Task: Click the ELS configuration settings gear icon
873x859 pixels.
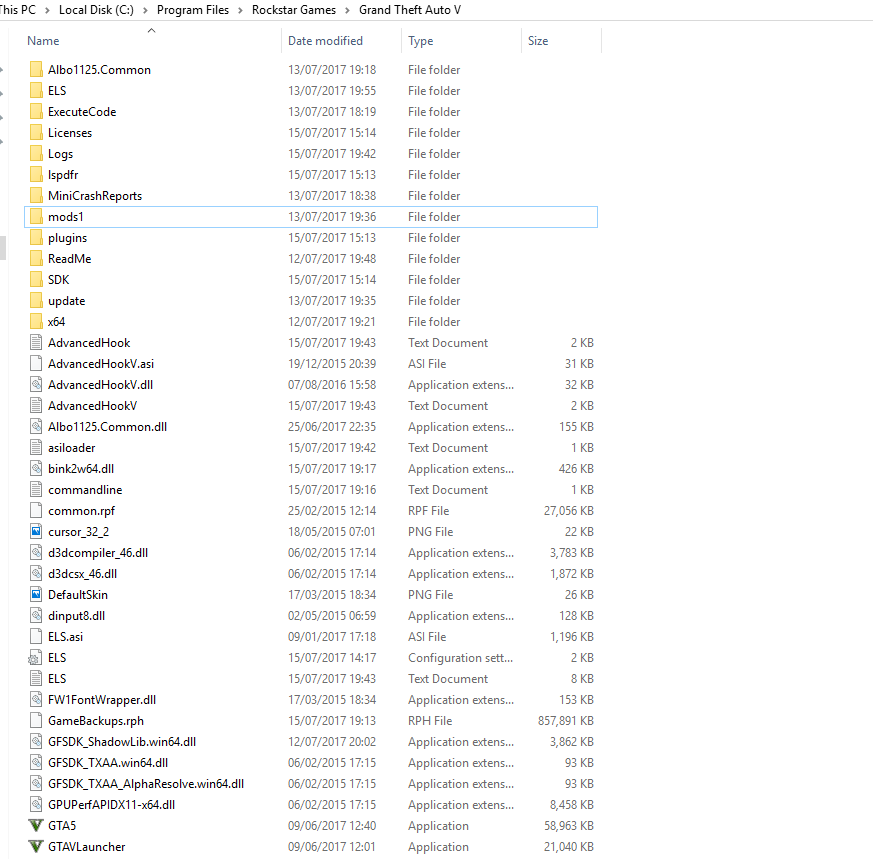Action: [35, 658]
